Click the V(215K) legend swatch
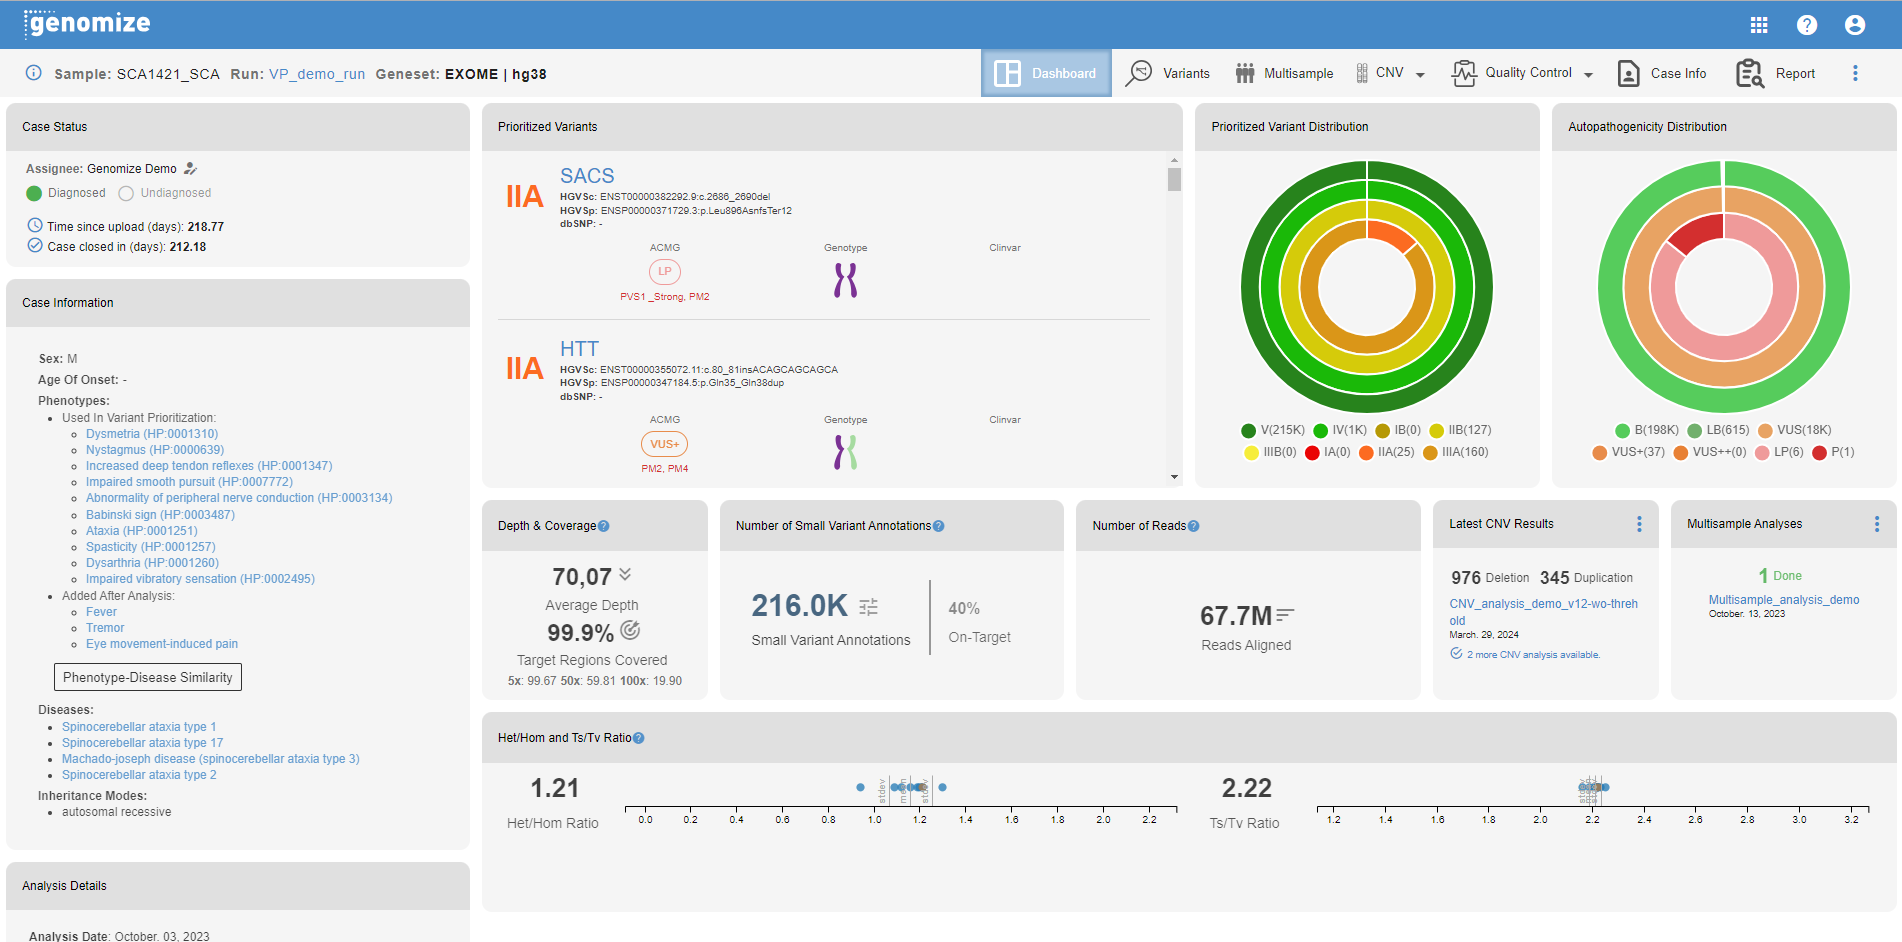Screen dimensions: 1902x942 point(1248,431)
